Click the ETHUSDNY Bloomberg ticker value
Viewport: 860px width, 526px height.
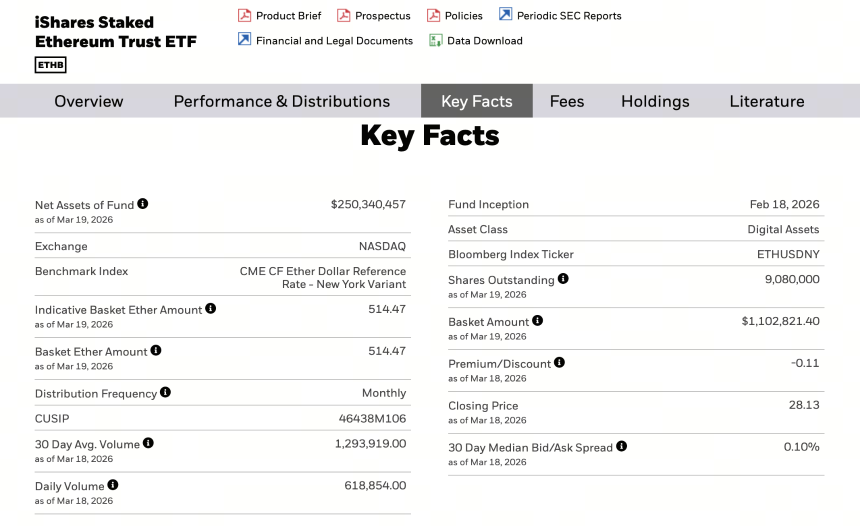(788, 254)
